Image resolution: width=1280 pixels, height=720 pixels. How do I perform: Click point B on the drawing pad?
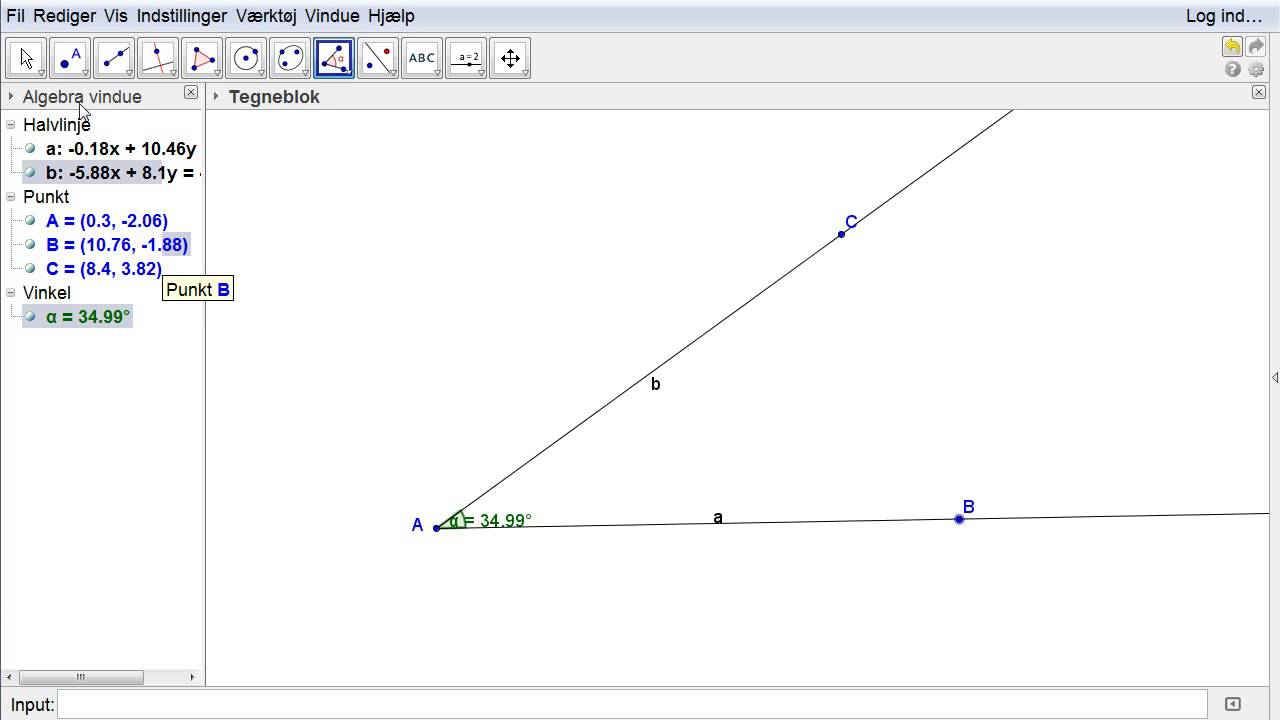point(959,519)
